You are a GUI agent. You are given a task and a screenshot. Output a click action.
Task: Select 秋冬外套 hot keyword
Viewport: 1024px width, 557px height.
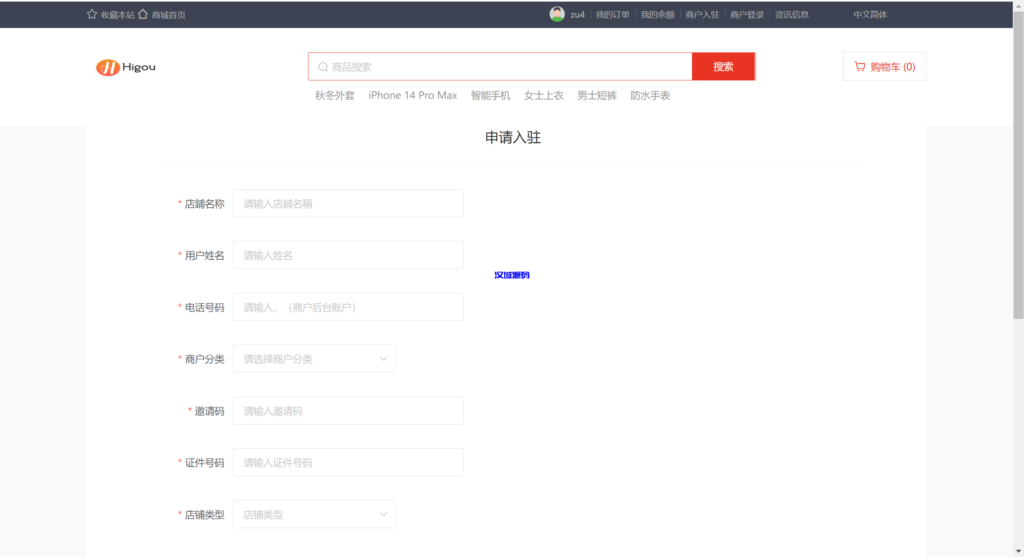pos(334,95)
